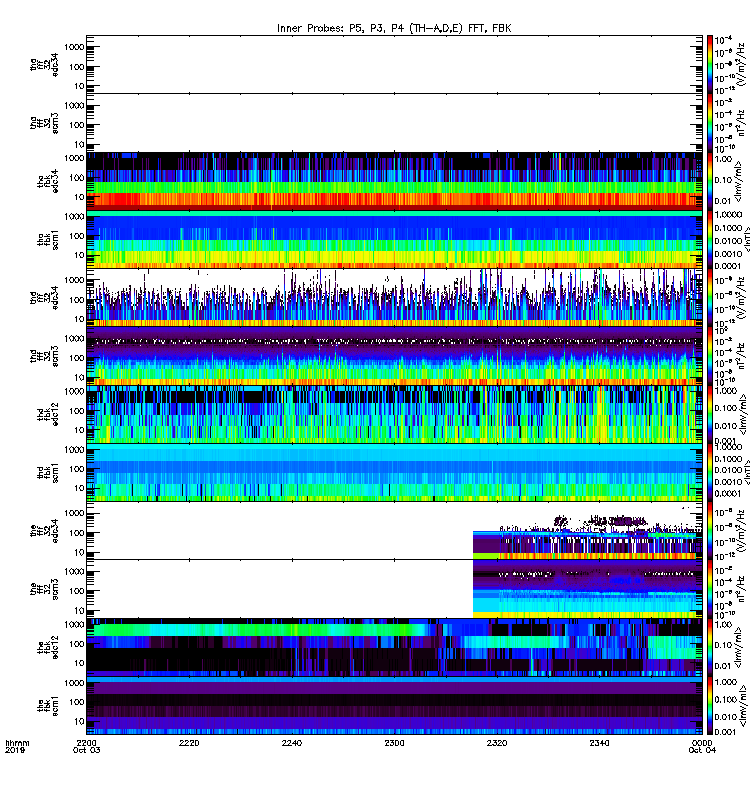Click the '10' tick of the fbk scm1 panel
Viewport: 750px width, 800px height.
click(79, 721)
